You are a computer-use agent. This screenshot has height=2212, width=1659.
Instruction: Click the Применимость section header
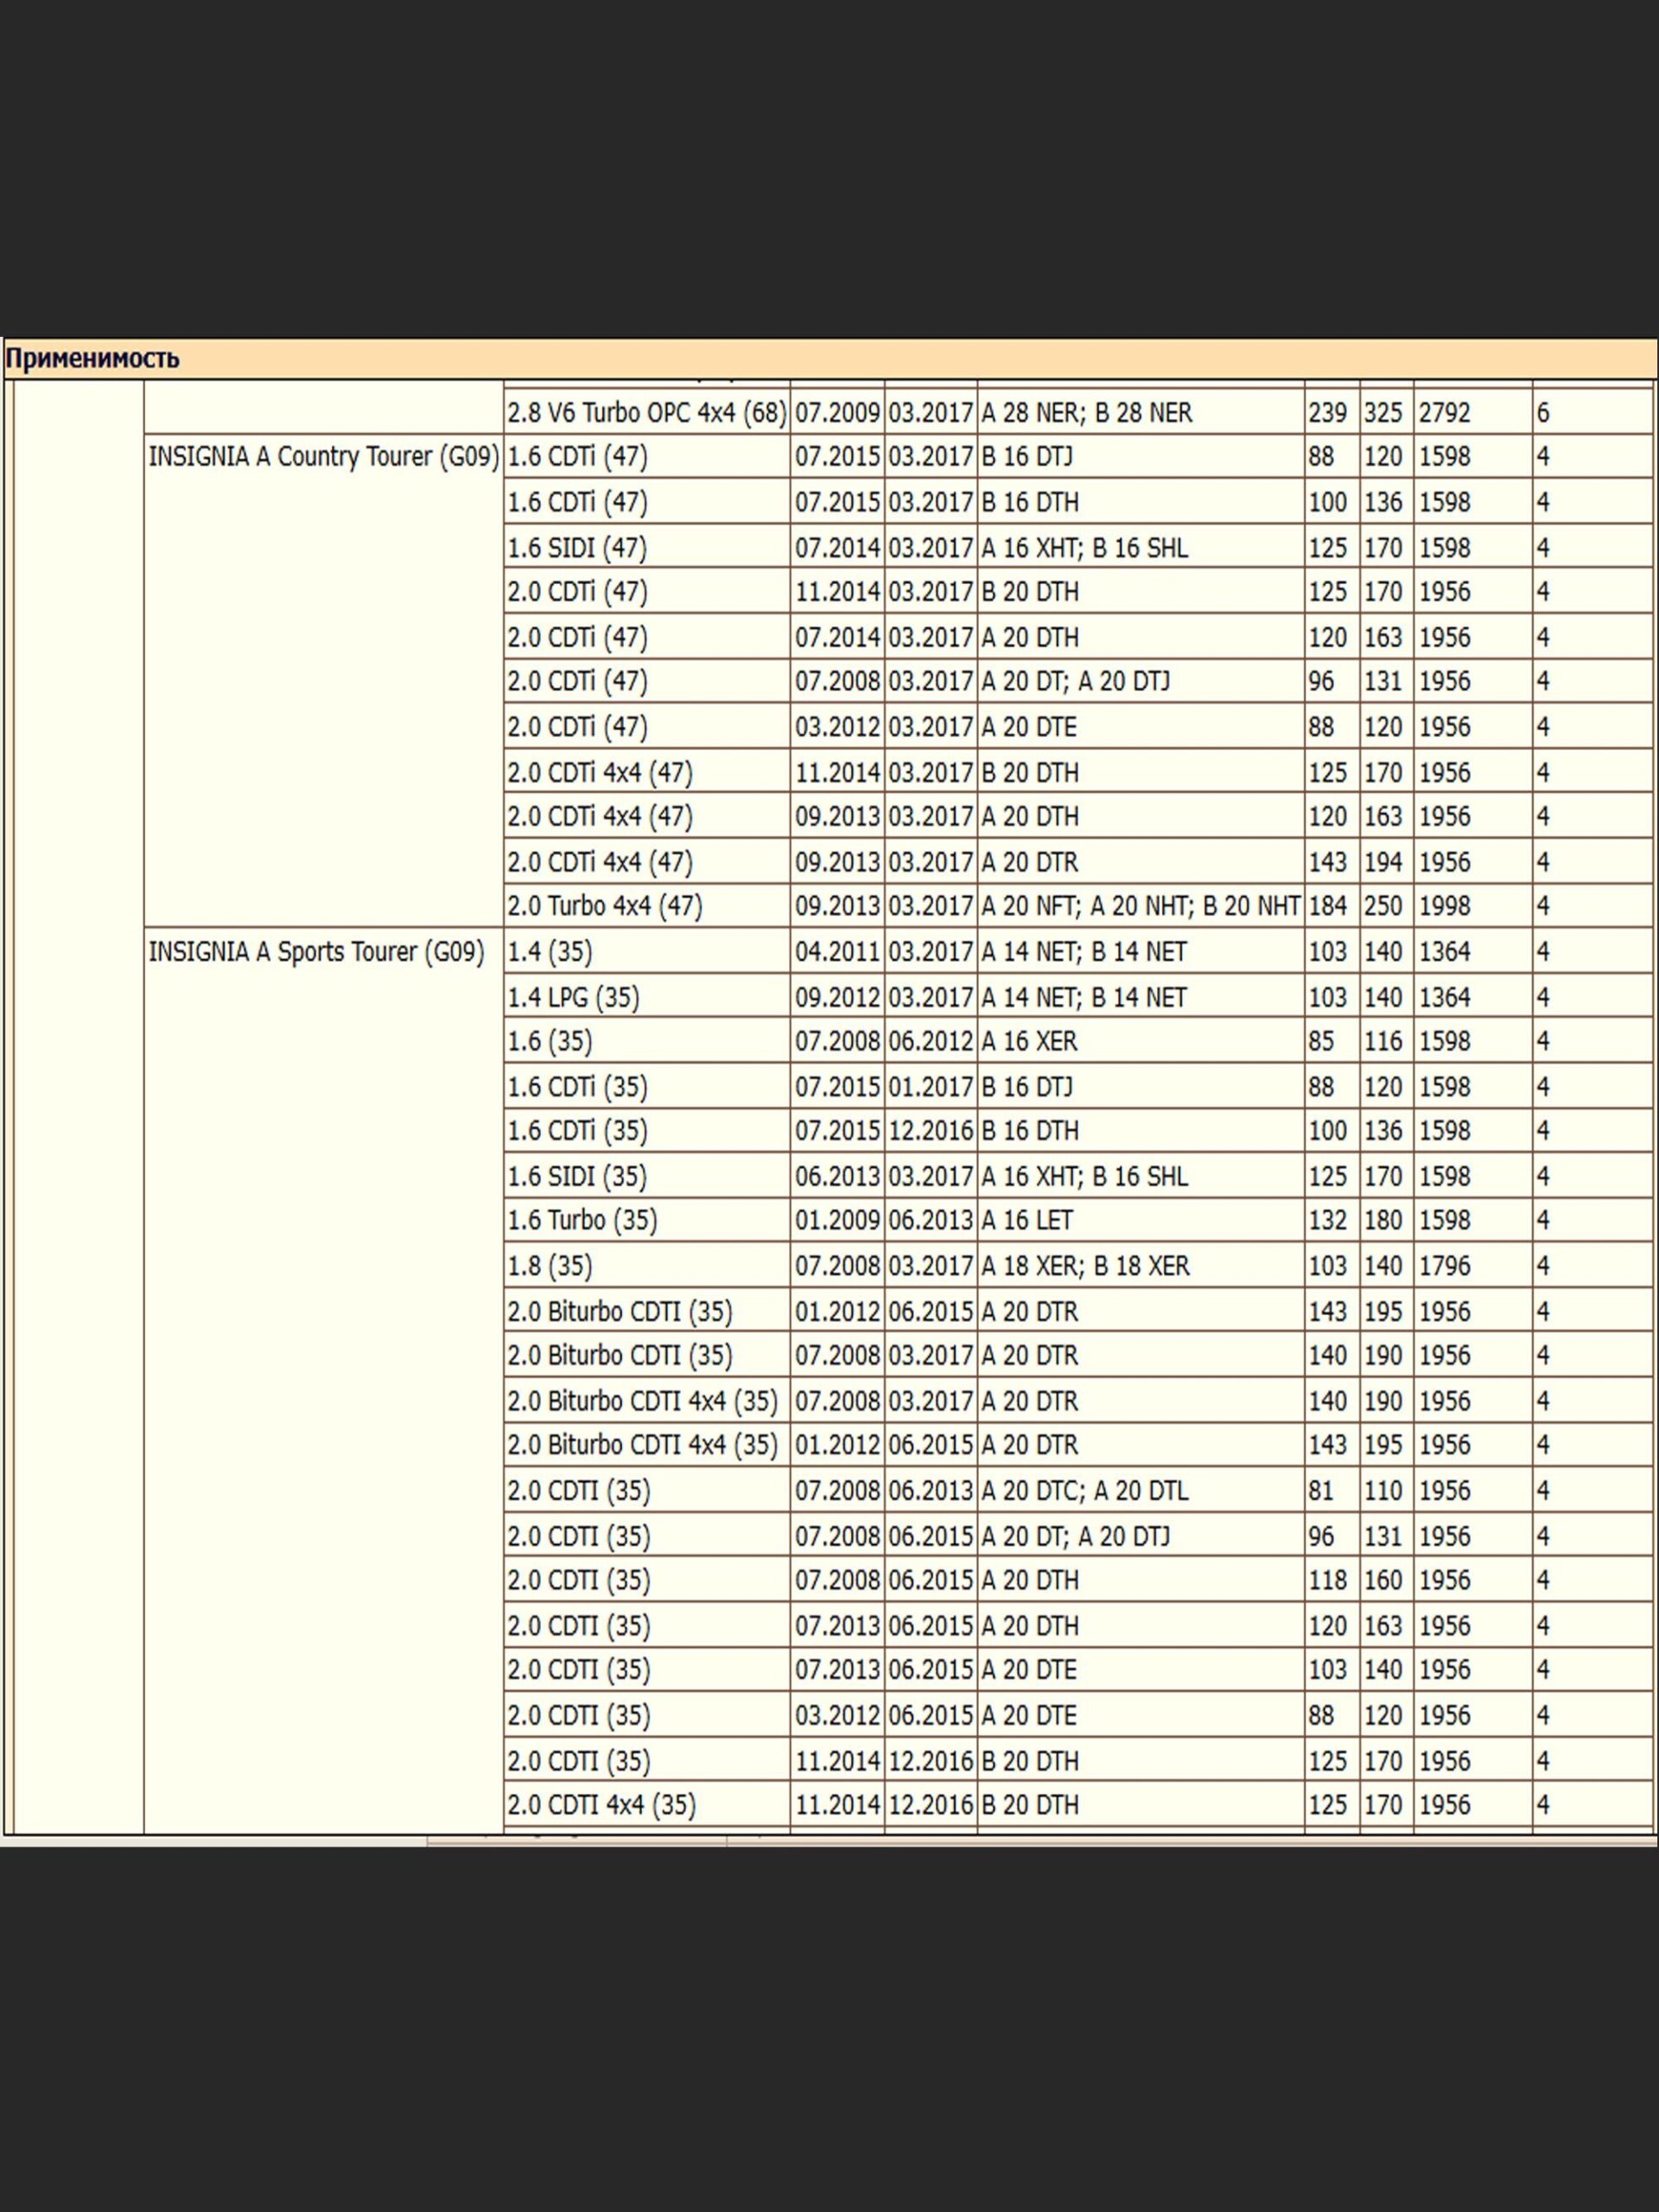click(x=92, y=359)
